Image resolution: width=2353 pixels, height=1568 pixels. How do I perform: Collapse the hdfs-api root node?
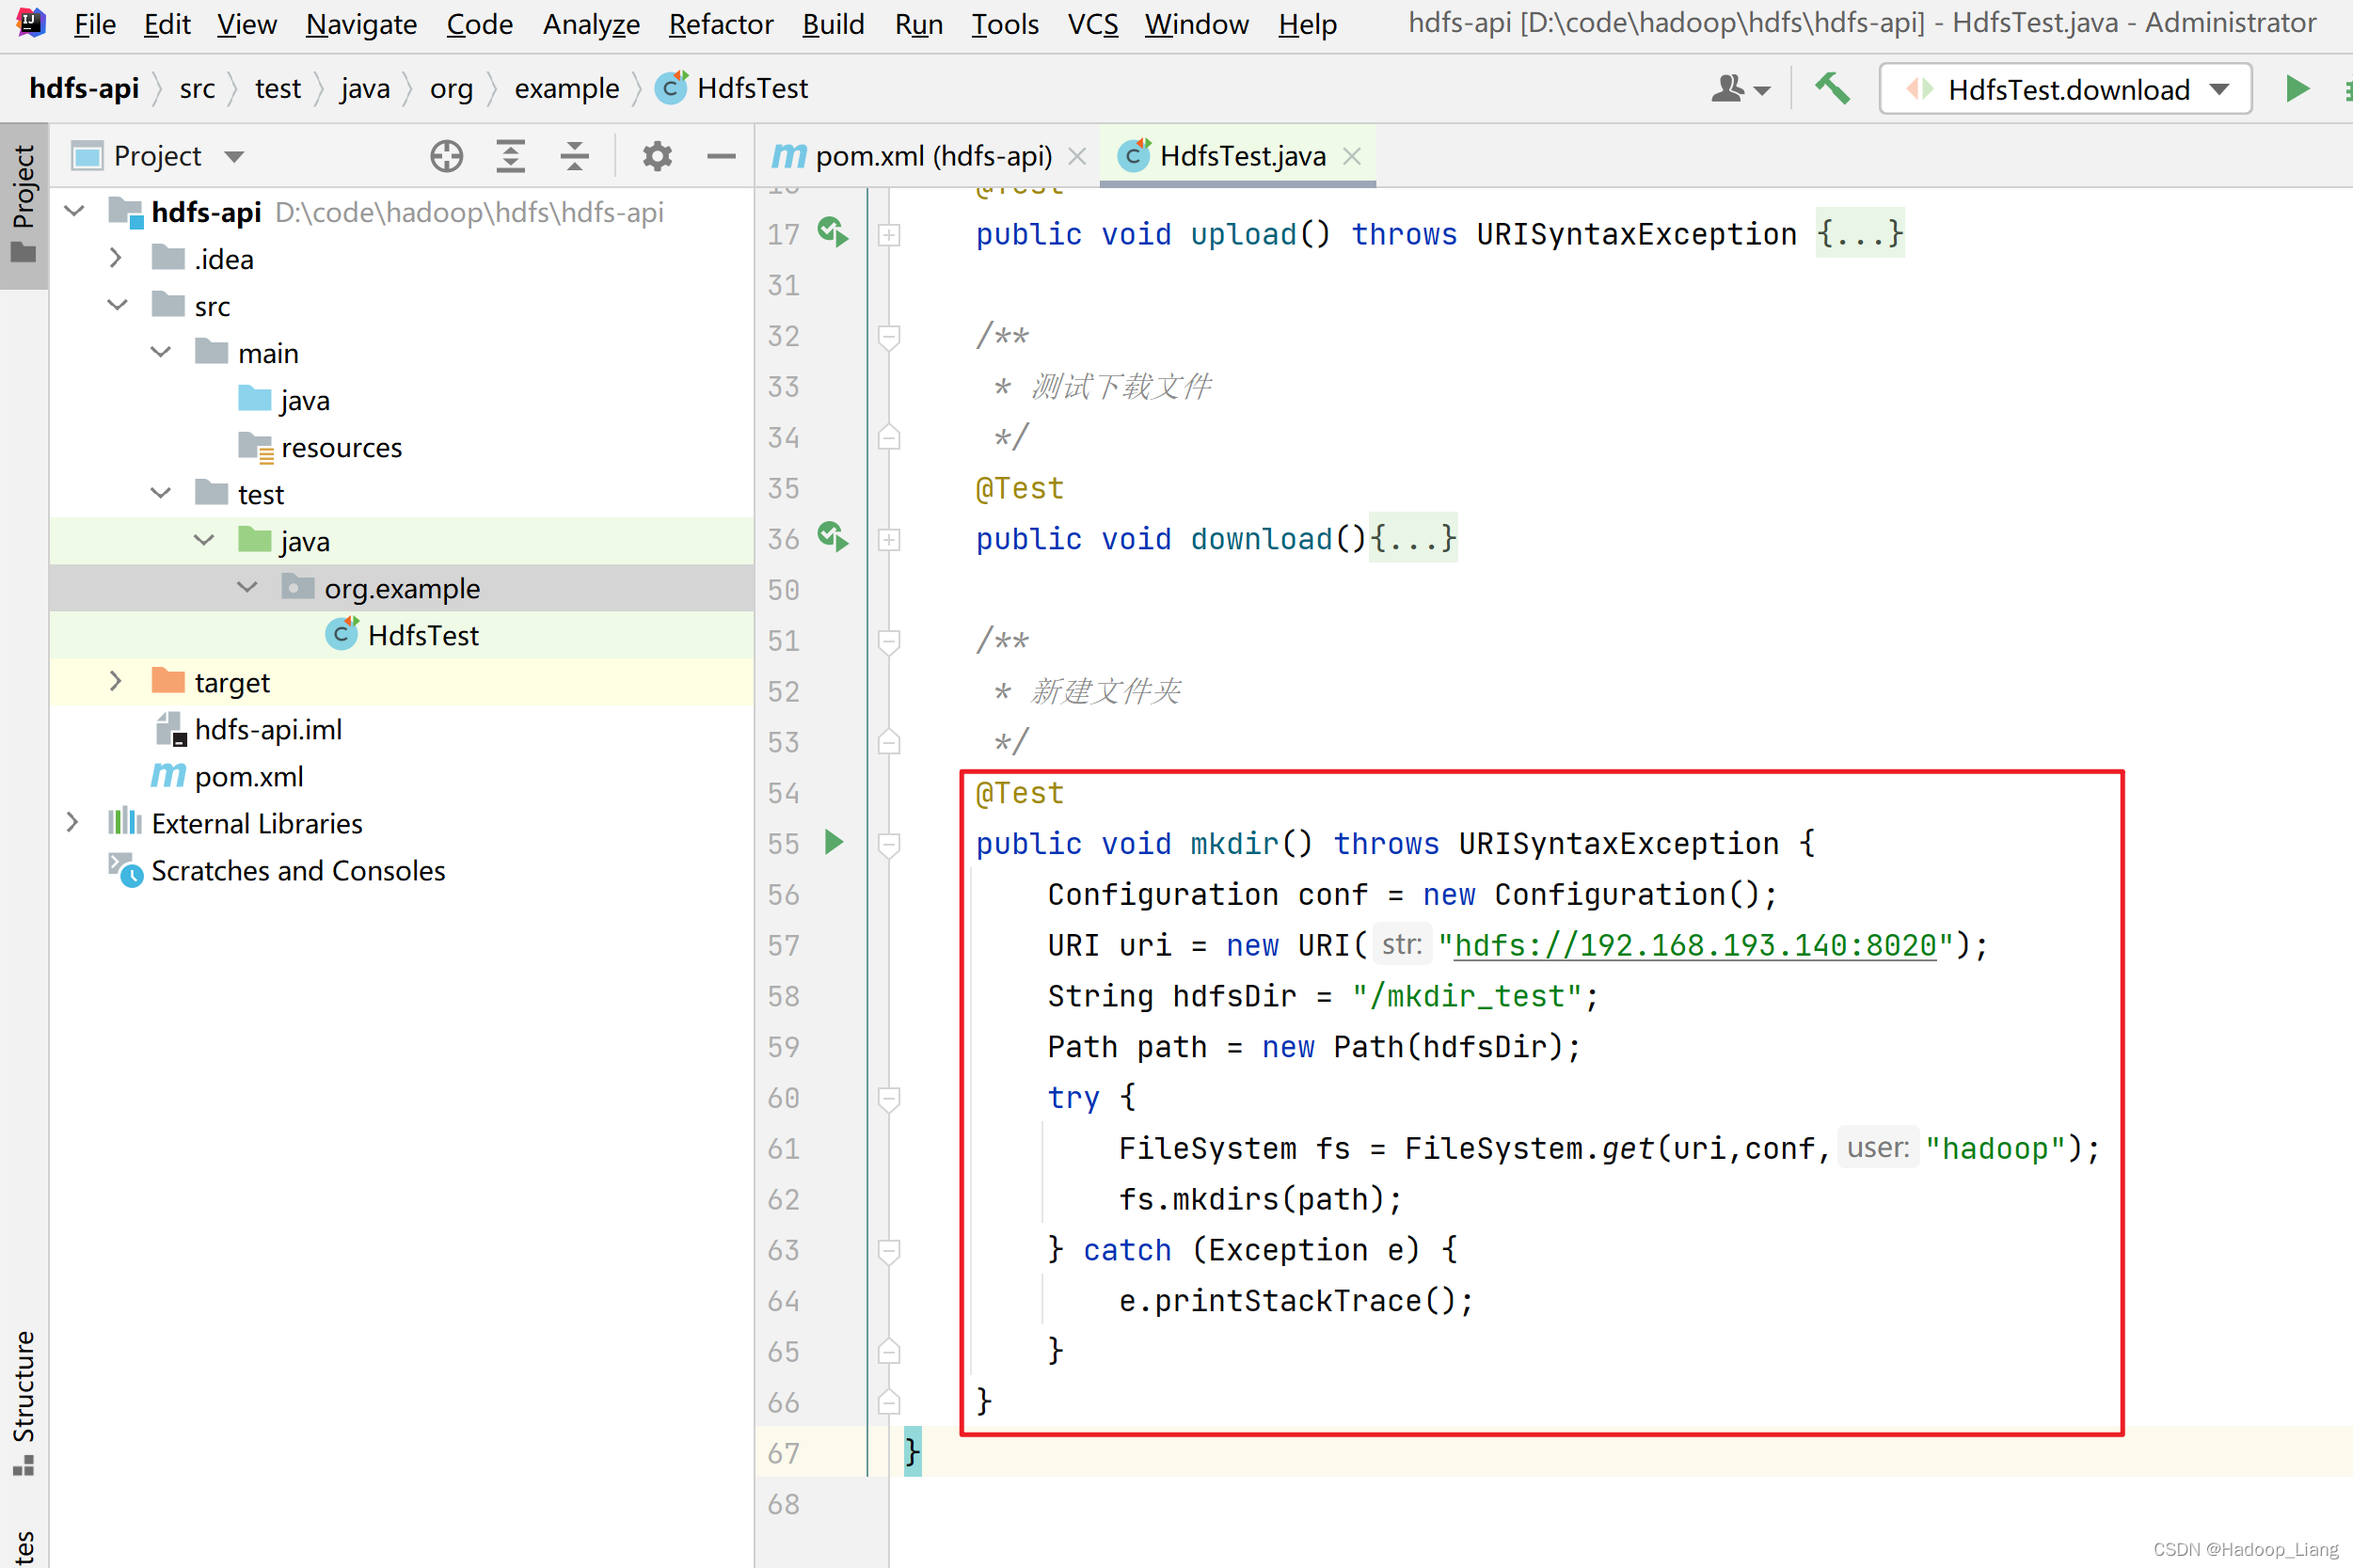point(75,211)
